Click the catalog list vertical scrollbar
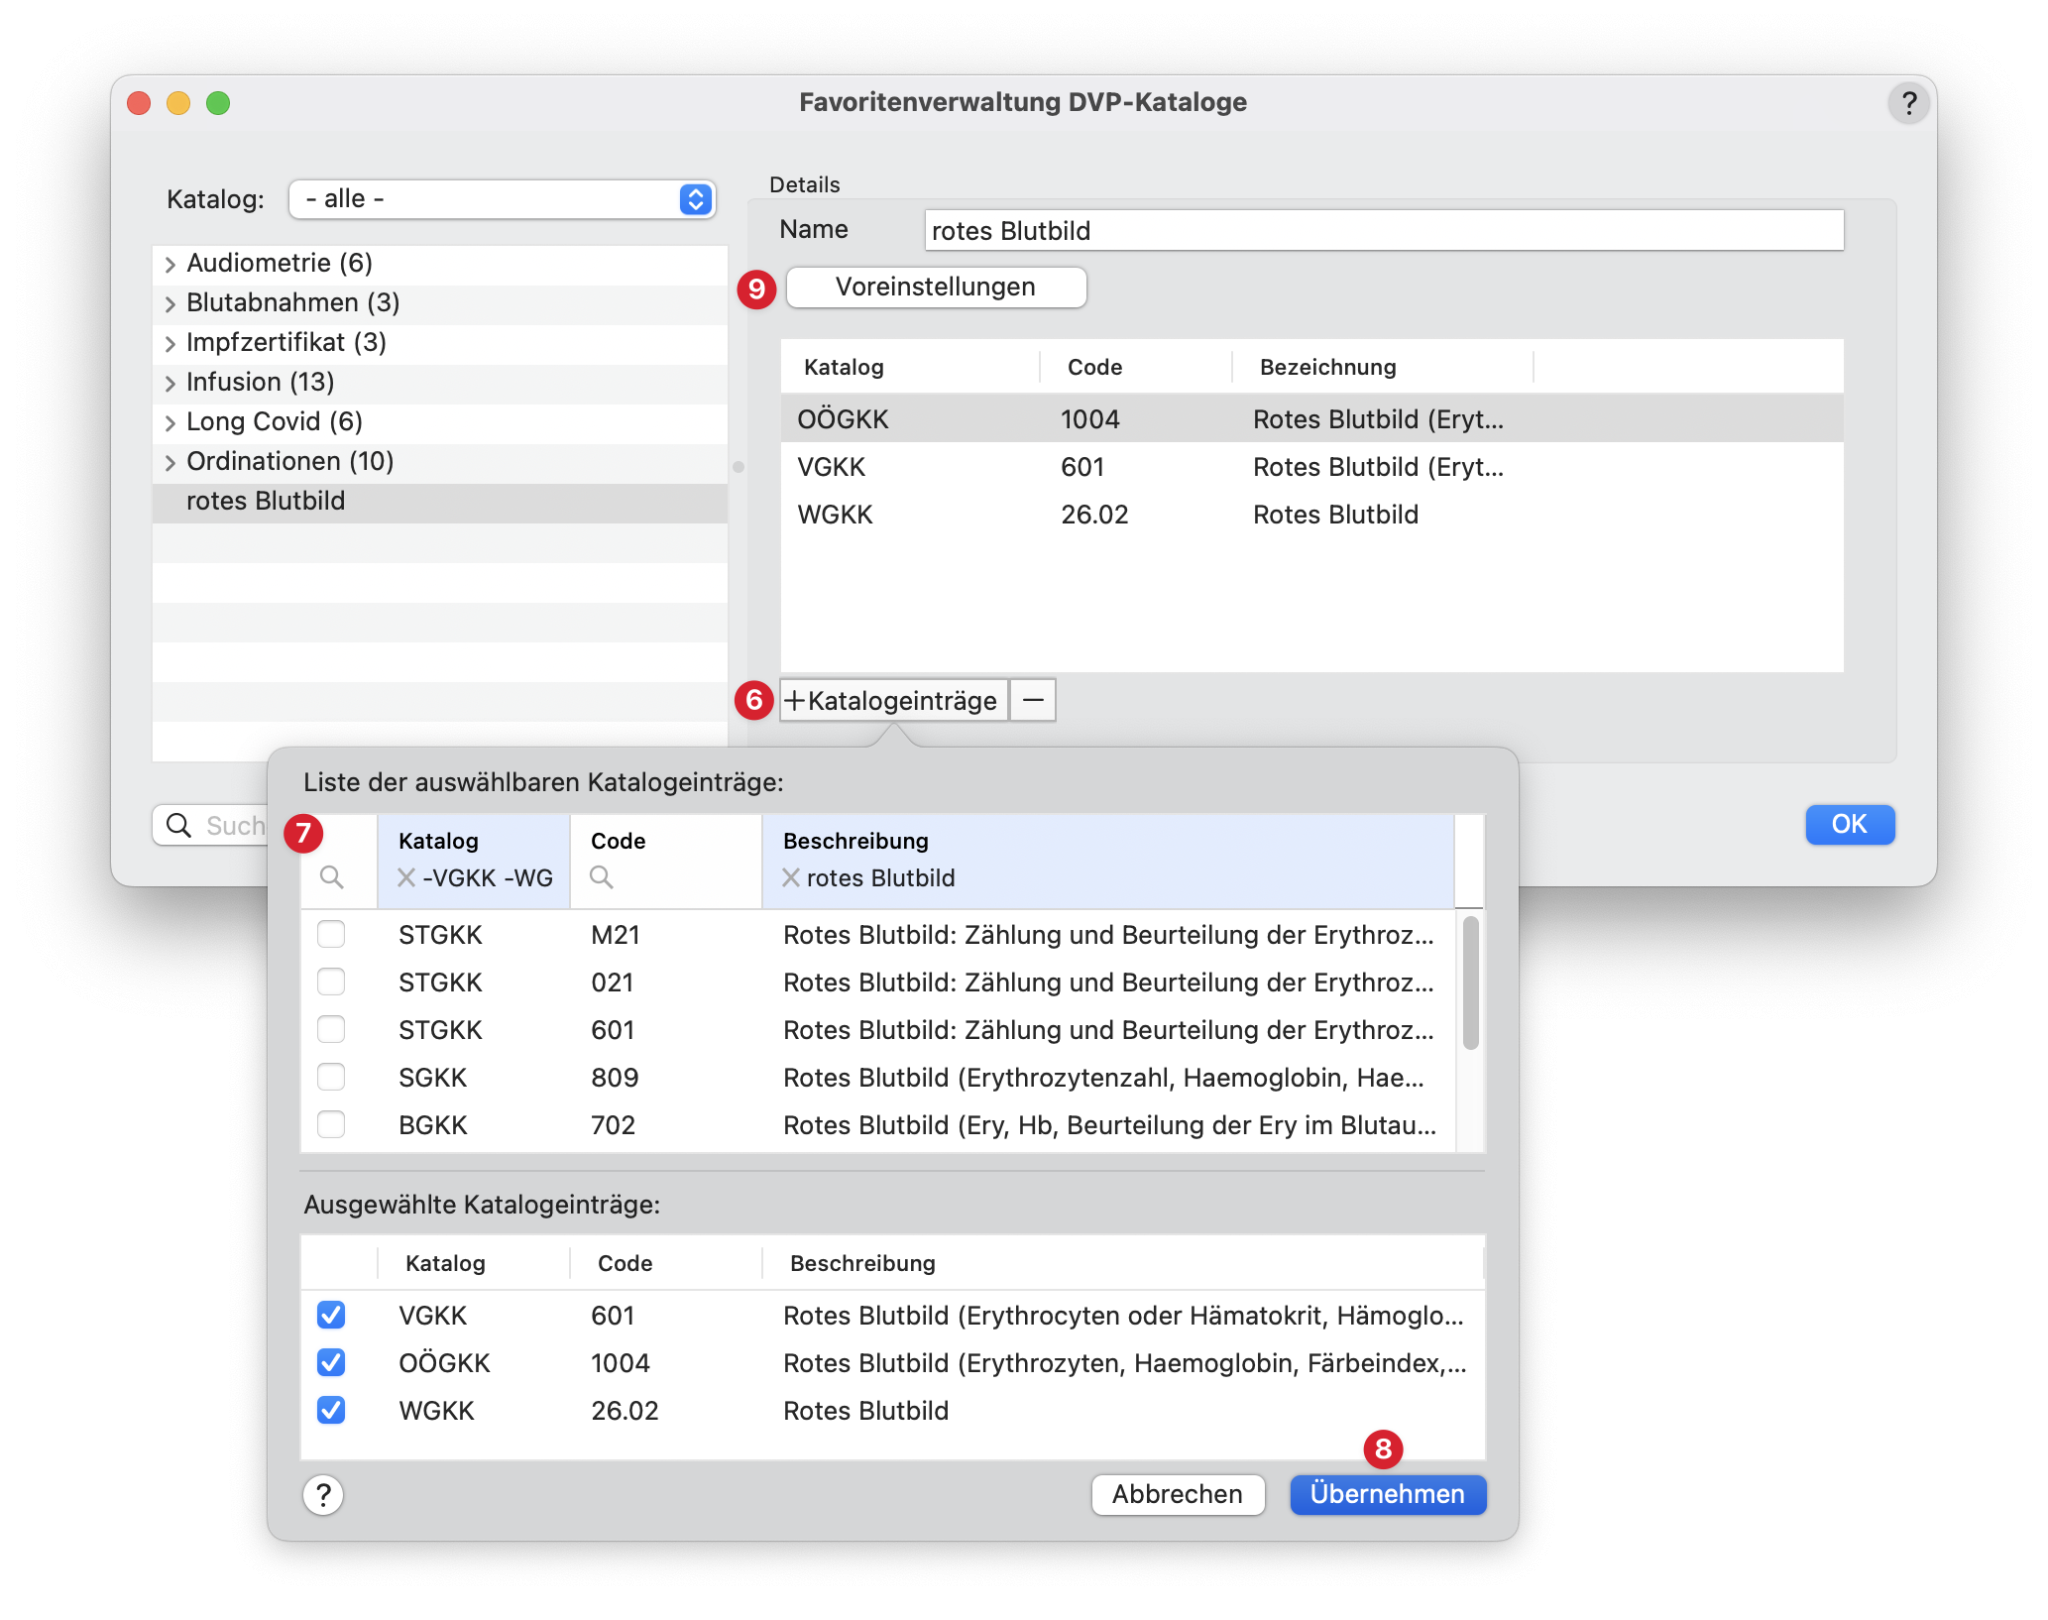 1470,983
